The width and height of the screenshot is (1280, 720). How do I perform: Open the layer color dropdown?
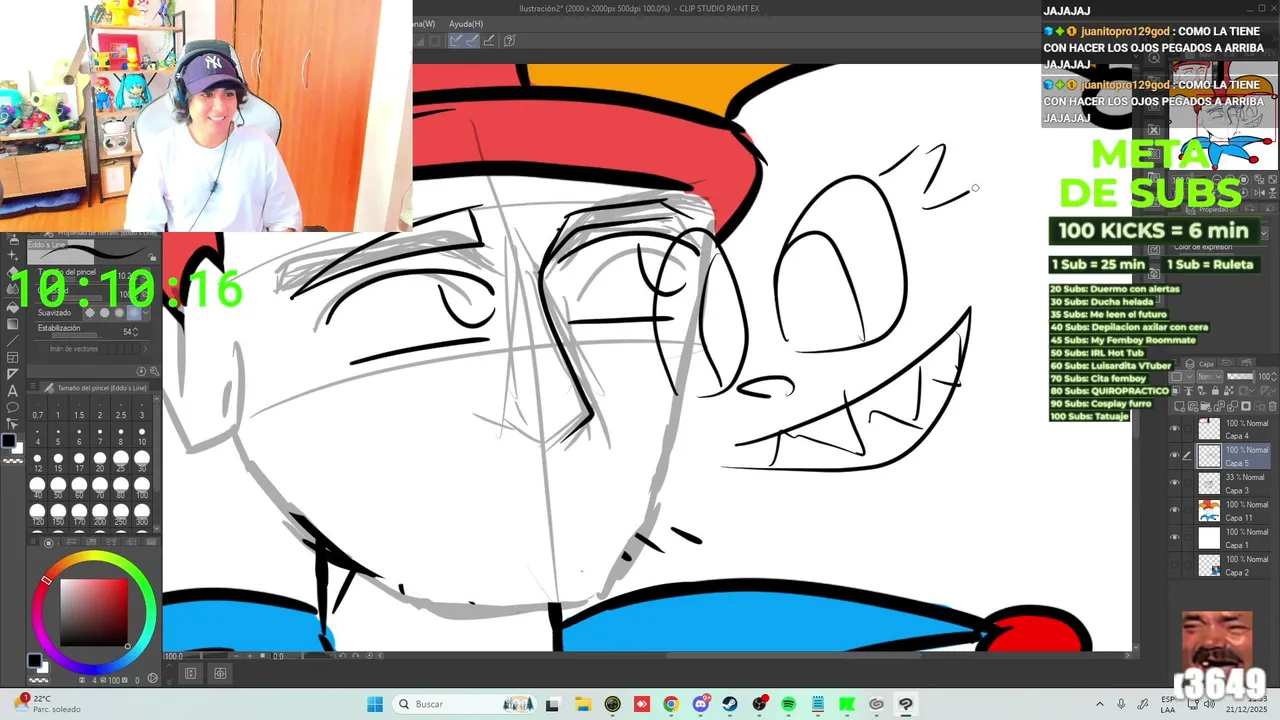(1182, 376)
